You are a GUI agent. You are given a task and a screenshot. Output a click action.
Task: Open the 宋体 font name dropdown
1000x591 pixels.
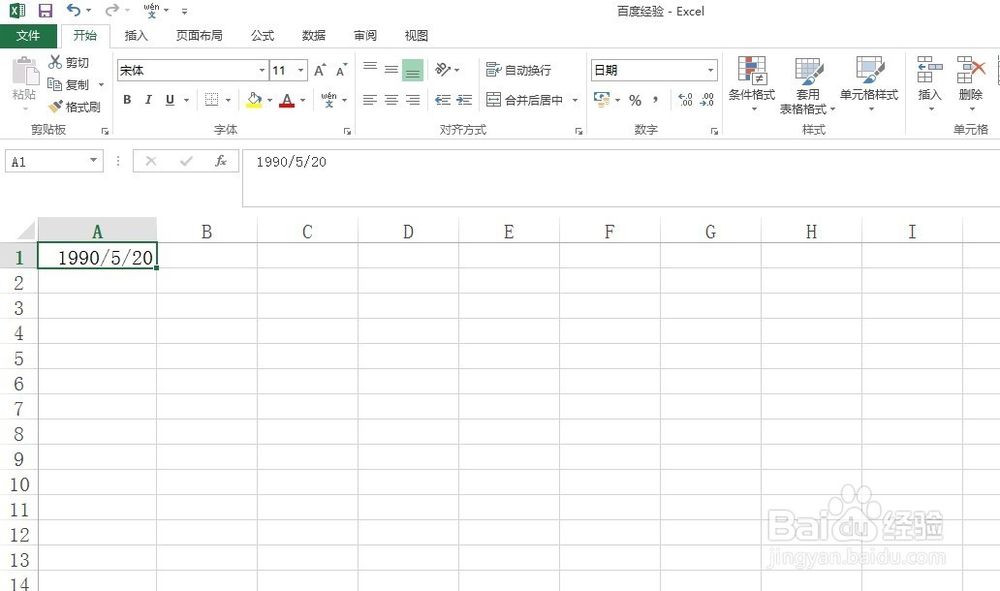(x=262, y=70)
